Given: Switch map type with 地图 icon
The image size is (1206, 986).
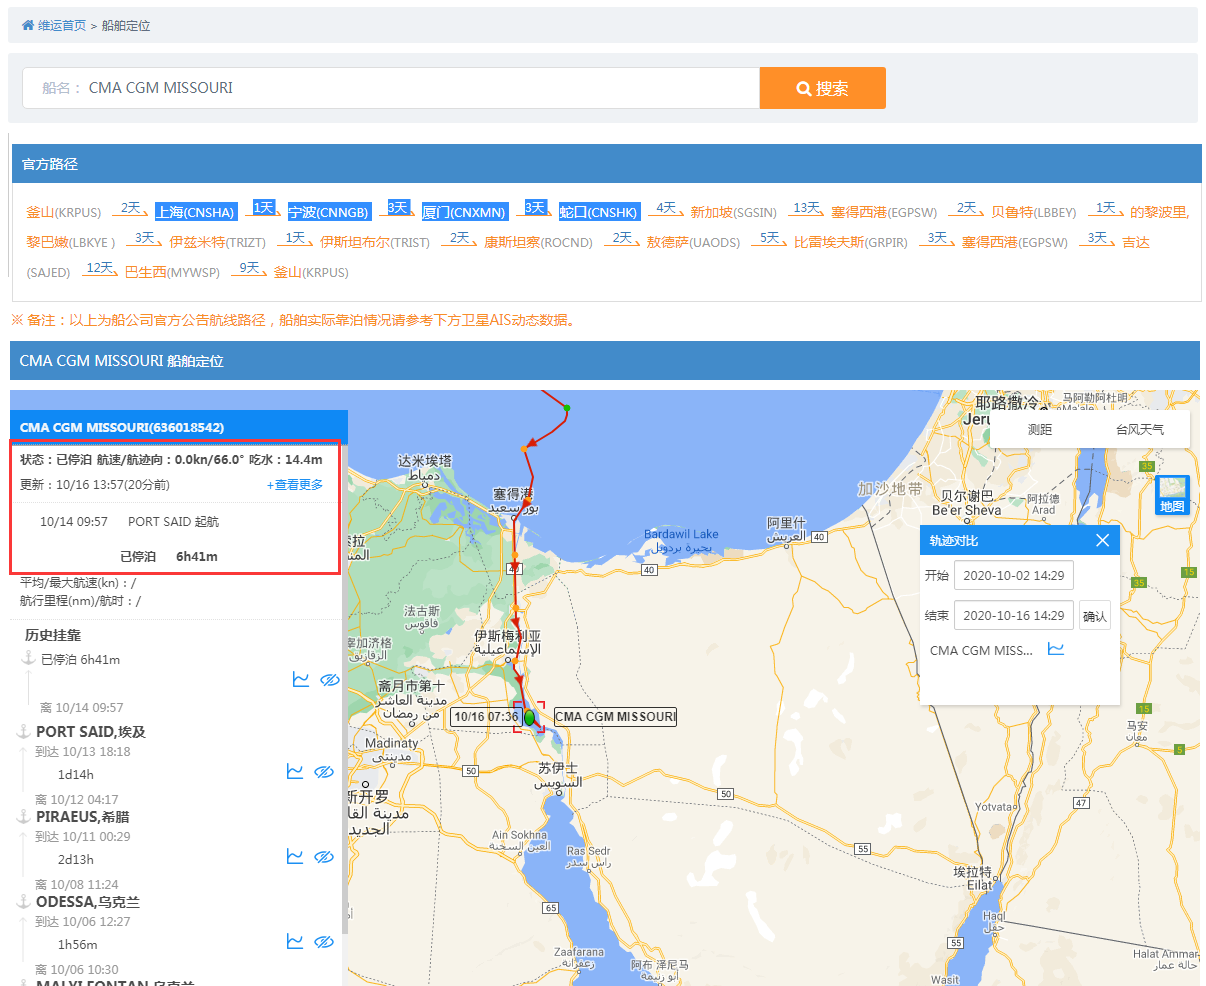Looking at the screenshot, I should pyautogui.click(x=1172, y=495).
